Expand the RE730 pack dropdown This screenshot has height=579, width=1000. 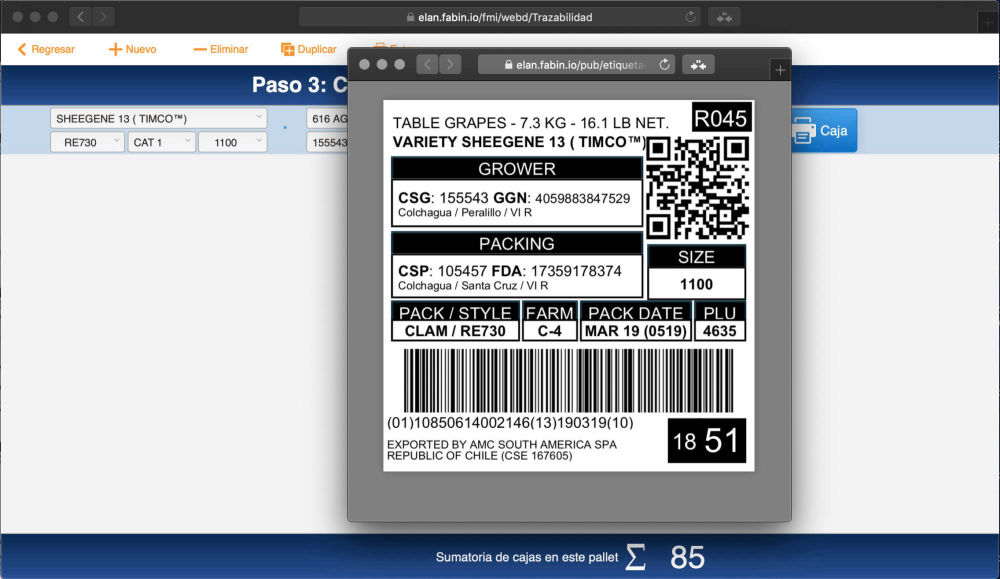(x=87, y=142)
